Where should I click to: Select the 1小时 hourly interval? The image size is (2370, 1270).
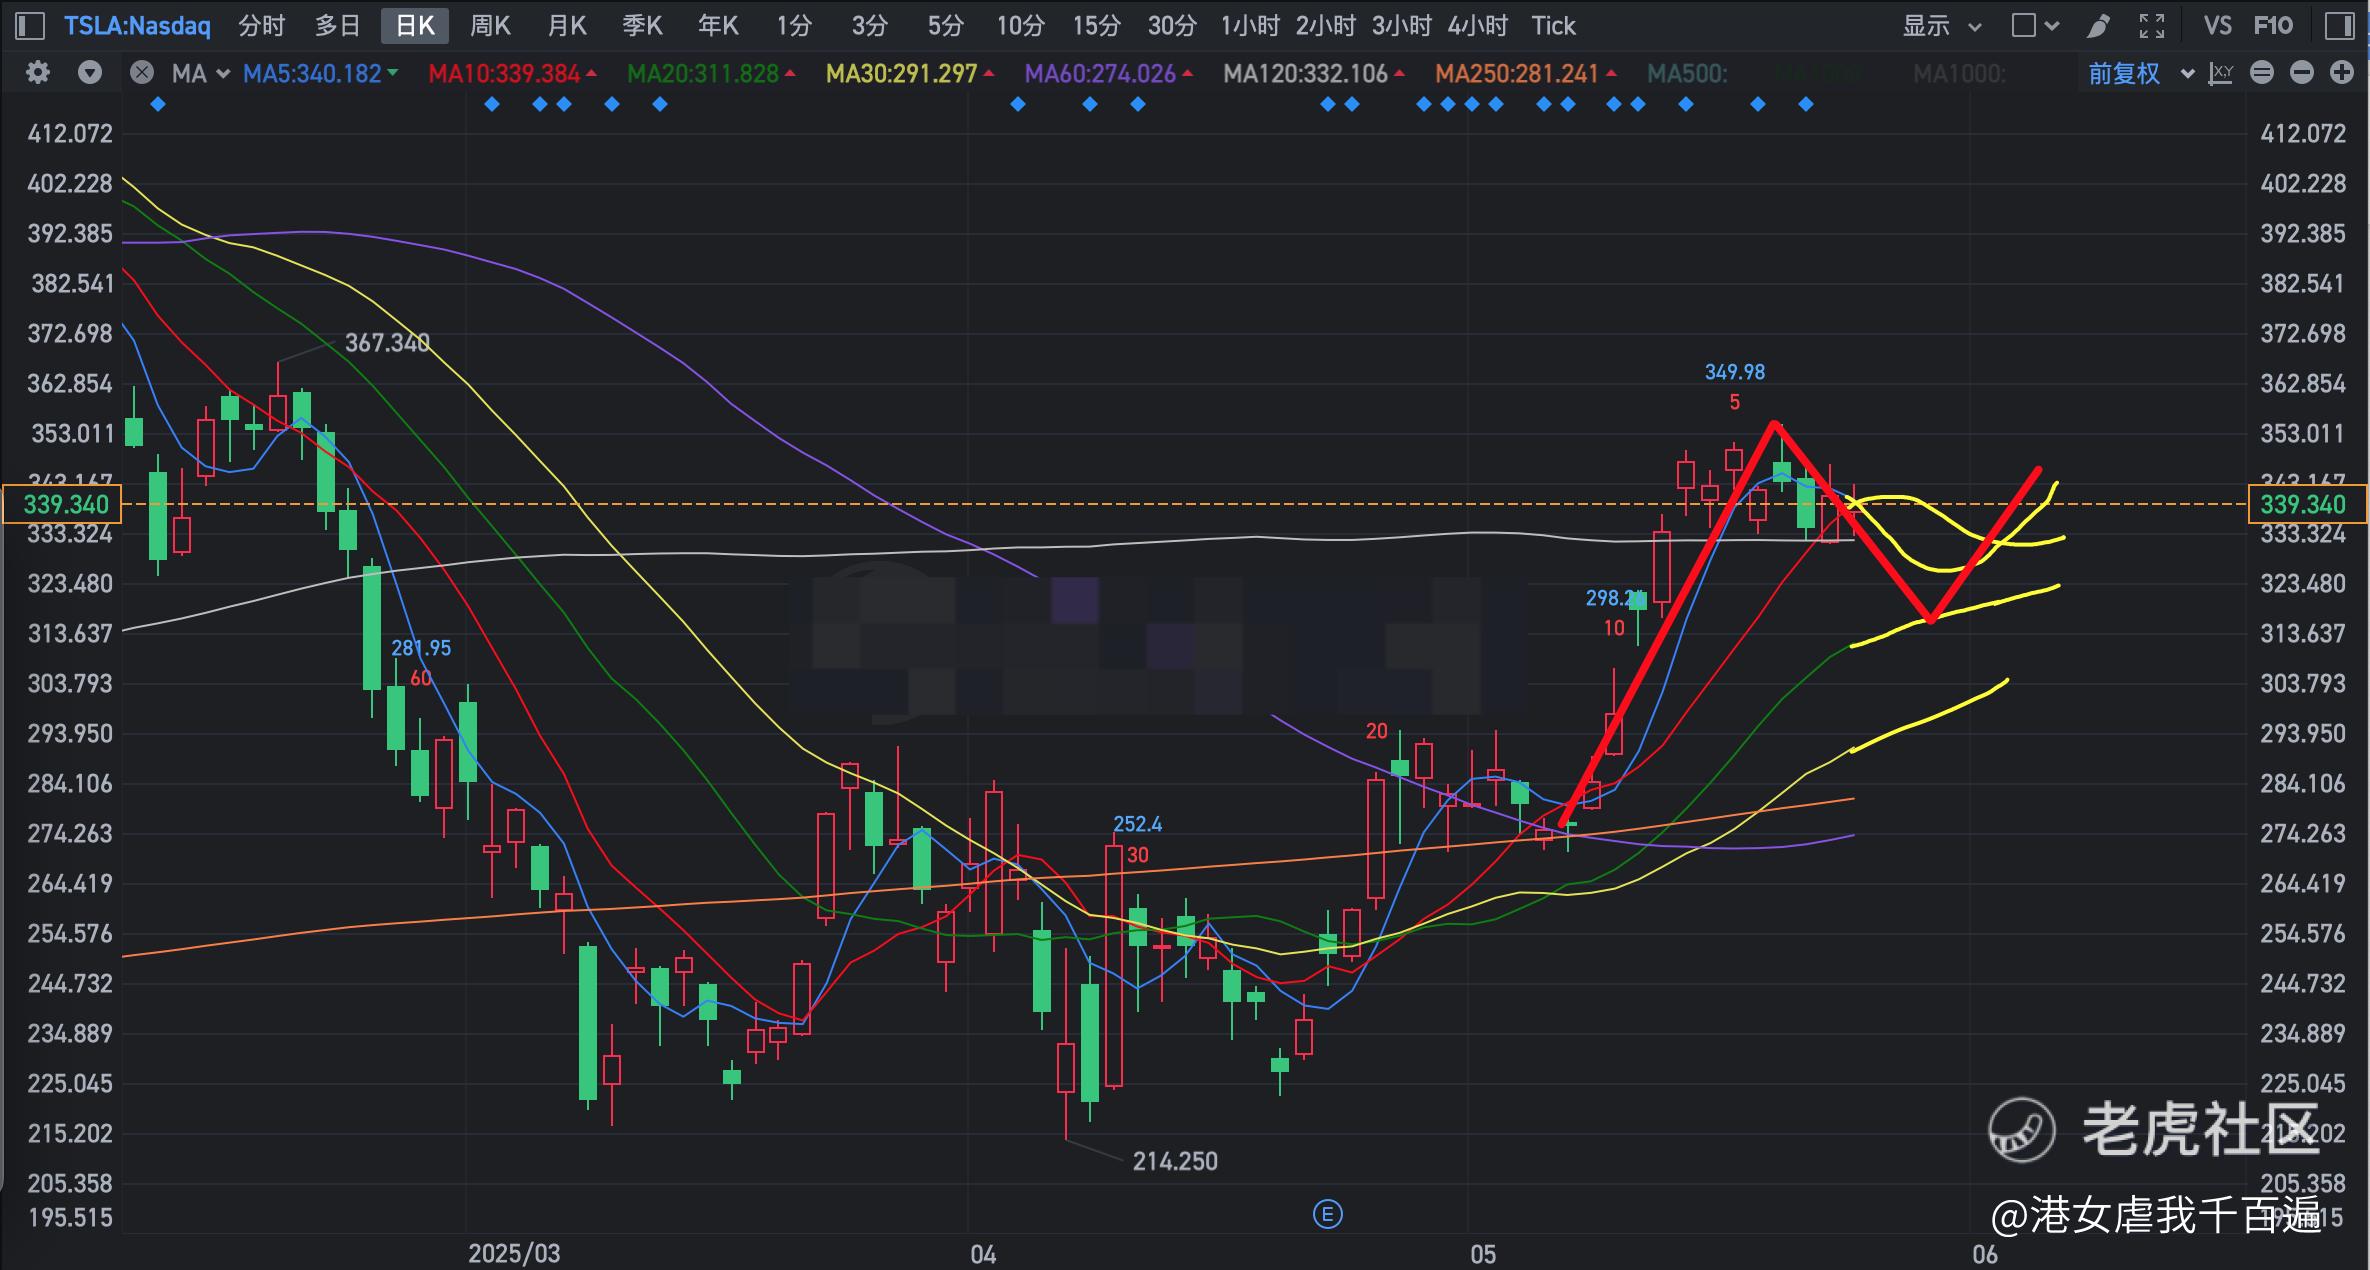tap(1250, 25)
